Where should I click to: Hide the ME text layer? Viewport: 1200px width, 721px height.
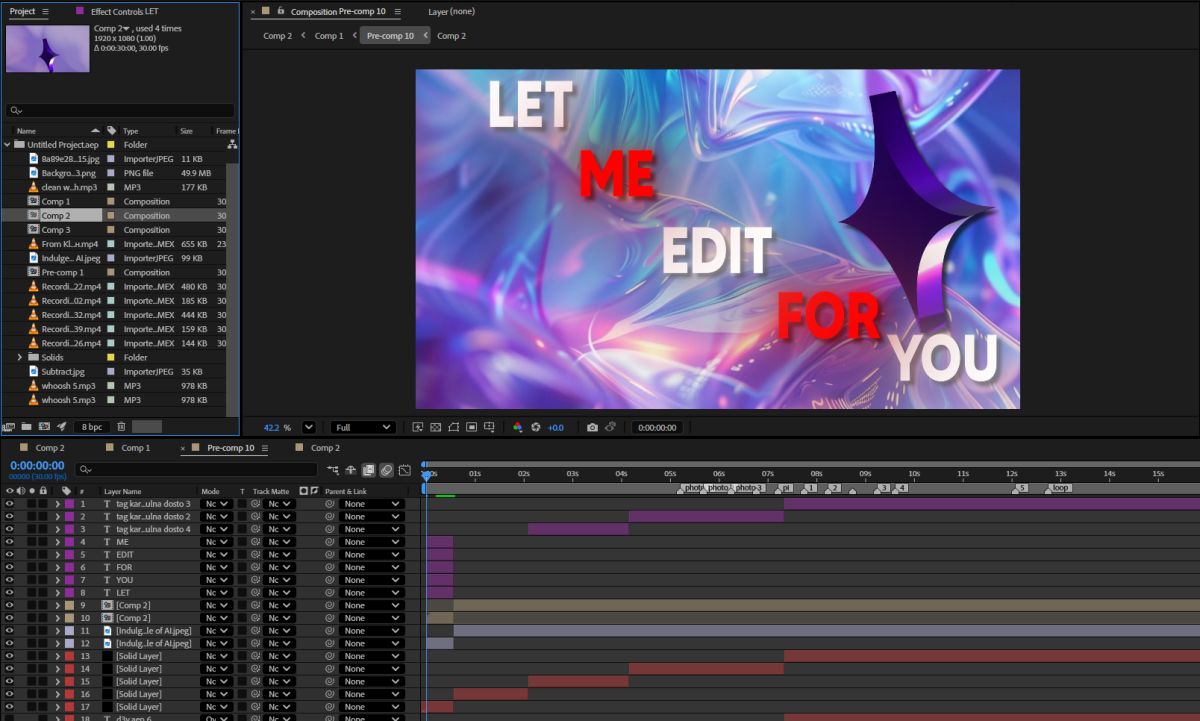point(9,542)
